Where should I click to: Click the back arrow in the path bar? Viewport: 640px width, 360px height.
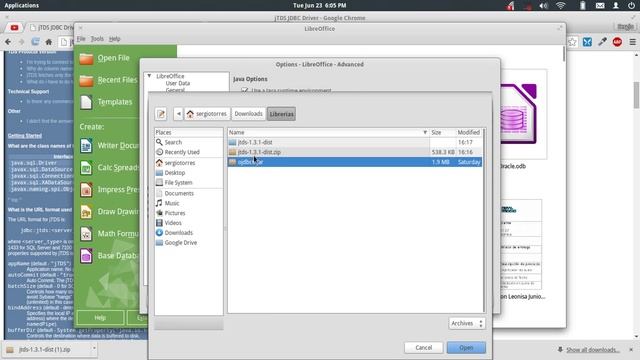[x=178, y=114]
